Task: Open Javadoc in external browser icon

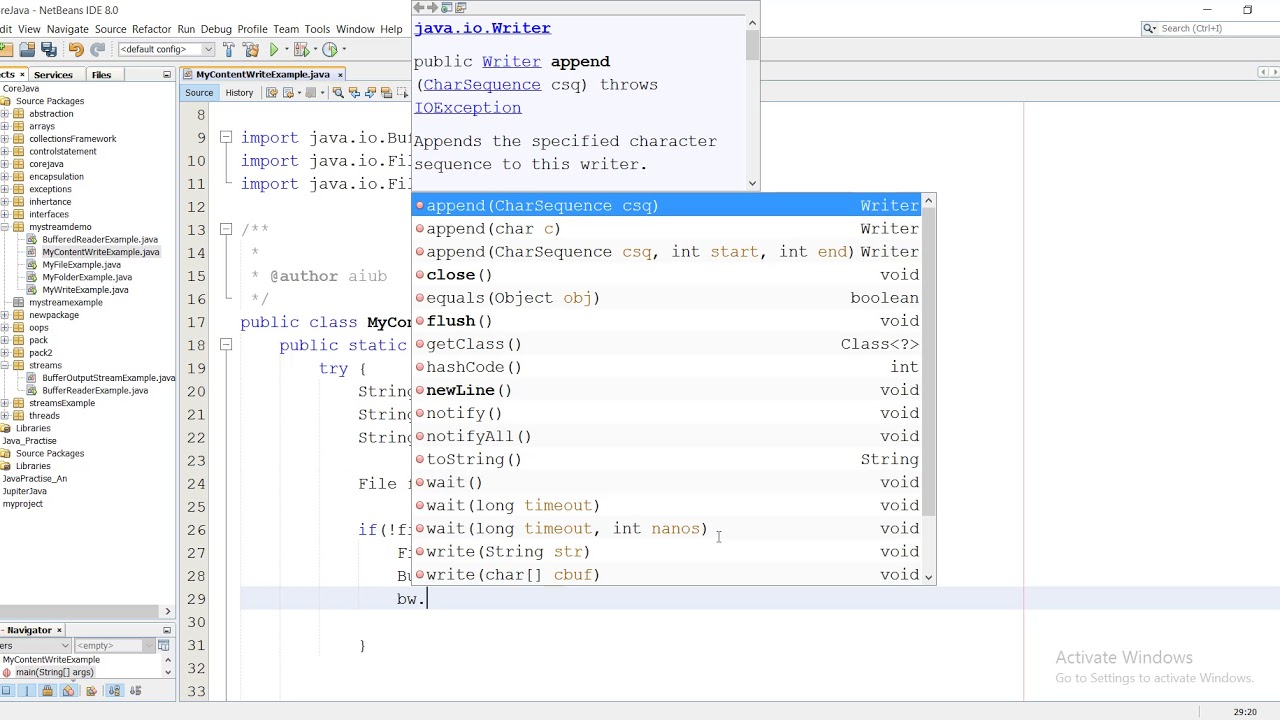Action: [447, 8]
